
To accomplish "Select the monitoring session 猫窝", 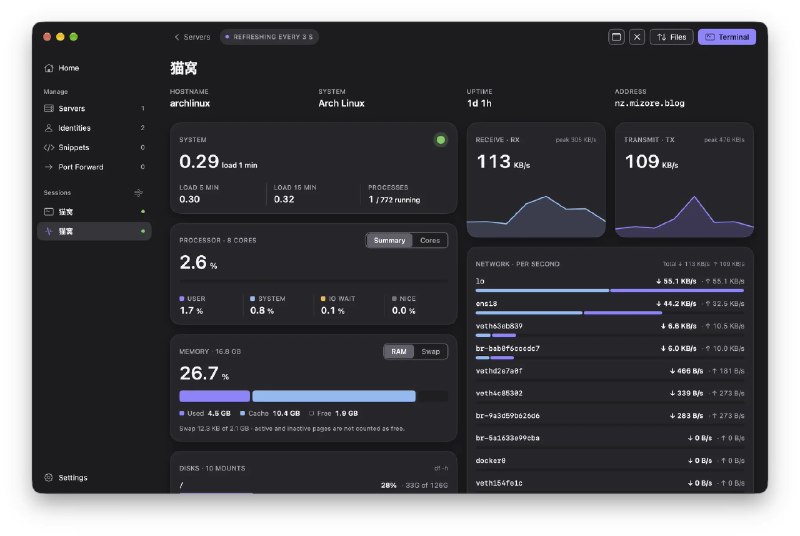I will (x=94, y=231).
